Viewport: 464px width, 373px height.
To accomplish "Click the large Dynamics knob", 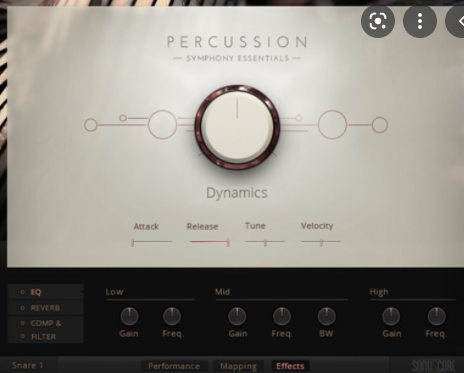I will [237, 127].
